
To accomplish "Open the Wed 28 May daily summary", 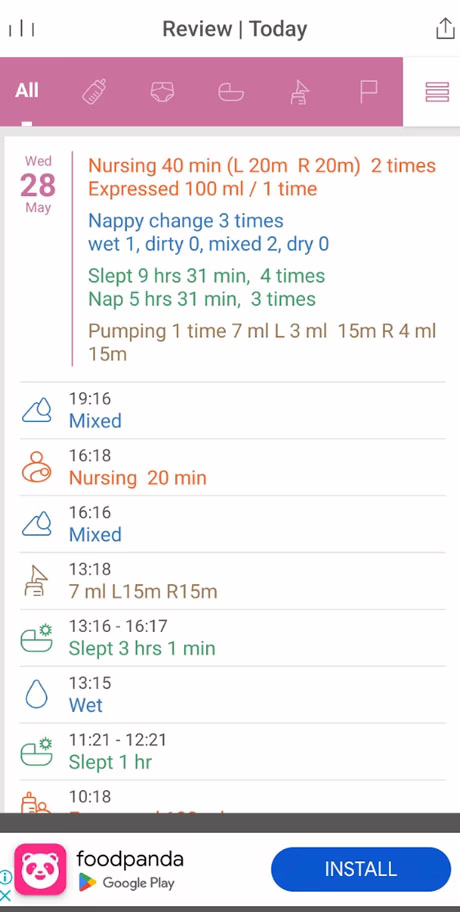I will (232, 259).
